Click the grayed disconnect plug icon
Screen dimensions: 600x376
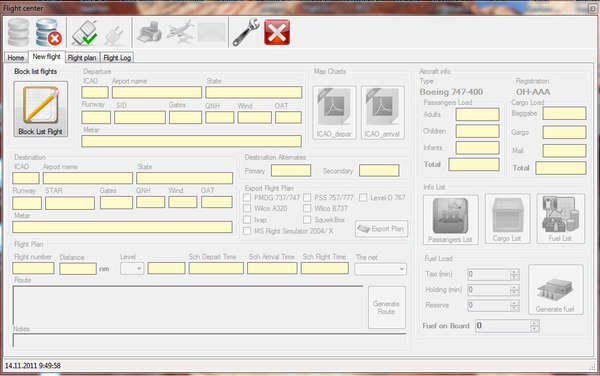tap(114, 36)
